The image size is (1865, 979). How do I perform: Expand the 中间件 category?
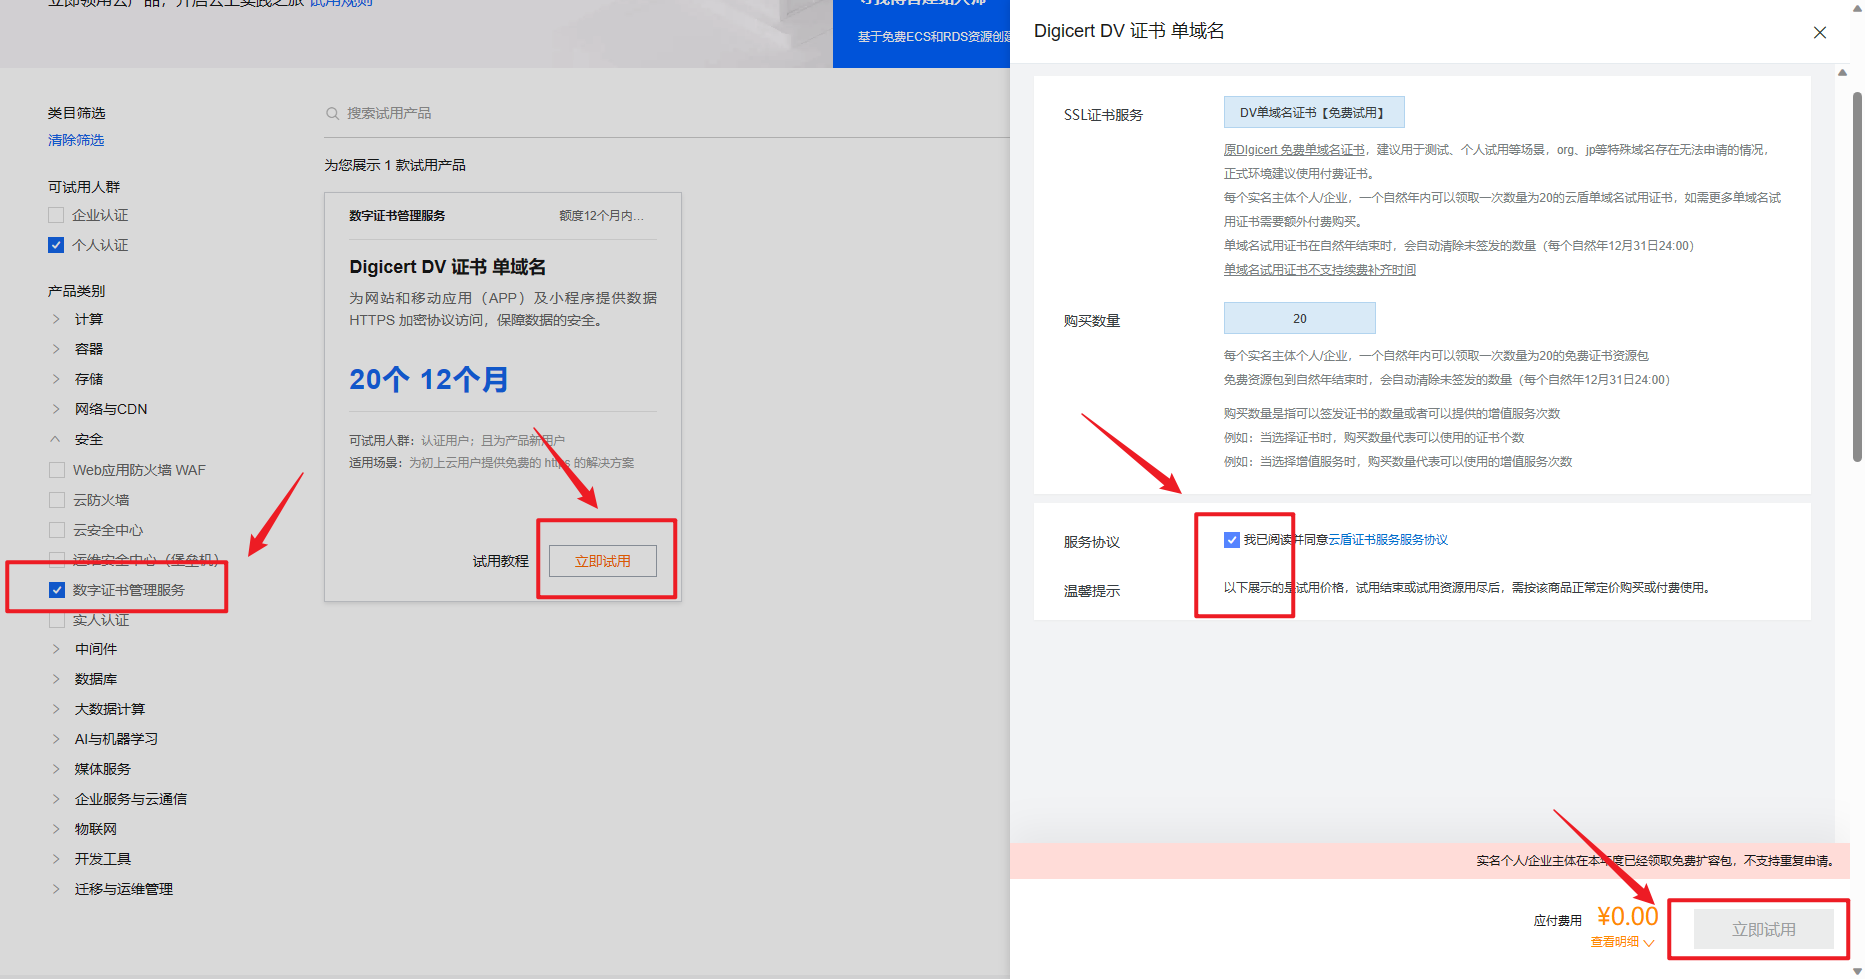pyautogui.click(x=56, y=649)
